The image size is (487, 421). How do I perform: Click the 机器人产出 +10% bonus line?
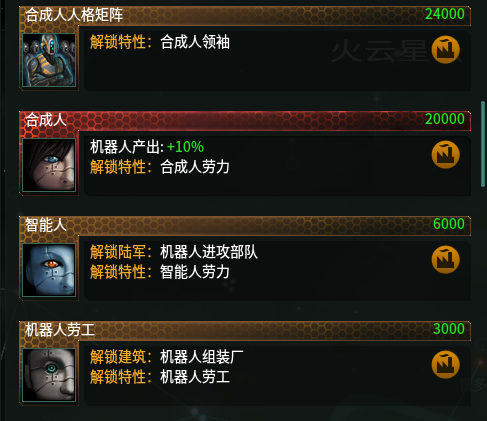click(x=147, y=147)
